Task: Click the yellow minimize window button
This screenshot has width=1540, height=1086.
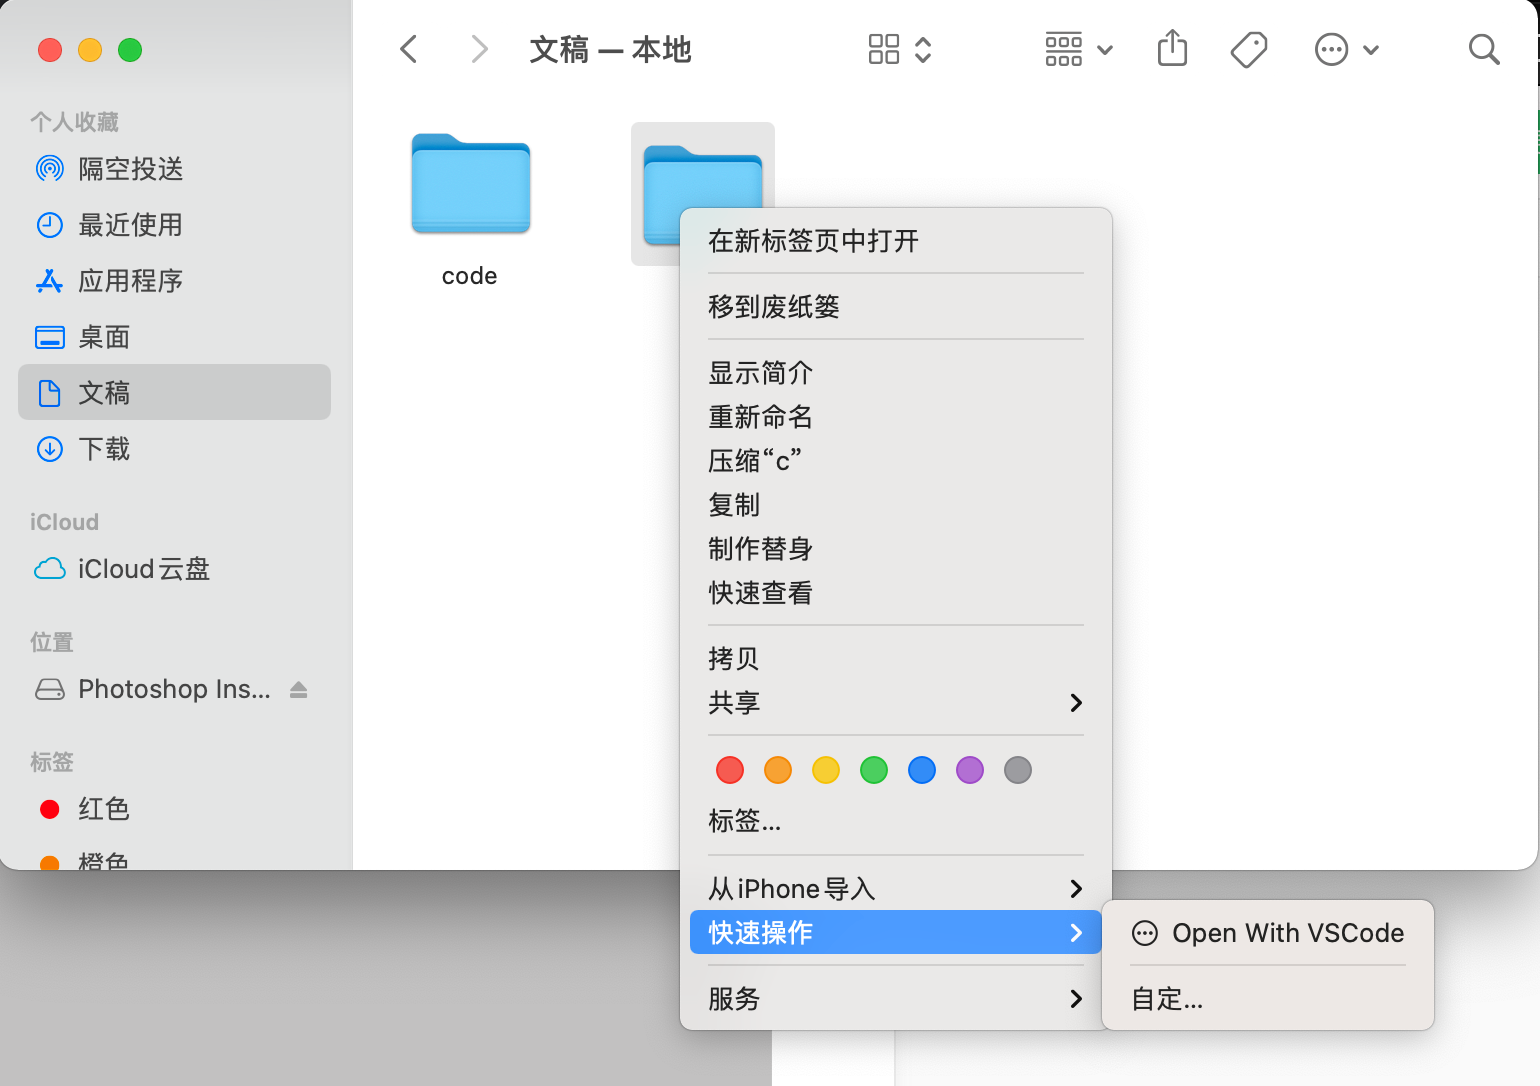Action: pyautogui.click(x=90, y=50)
